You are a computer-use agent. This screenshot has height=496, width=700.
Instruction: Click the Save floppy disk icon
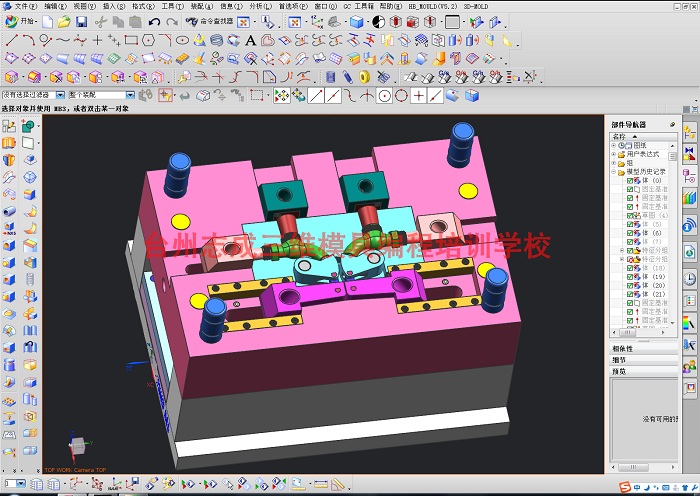point(81,22)
